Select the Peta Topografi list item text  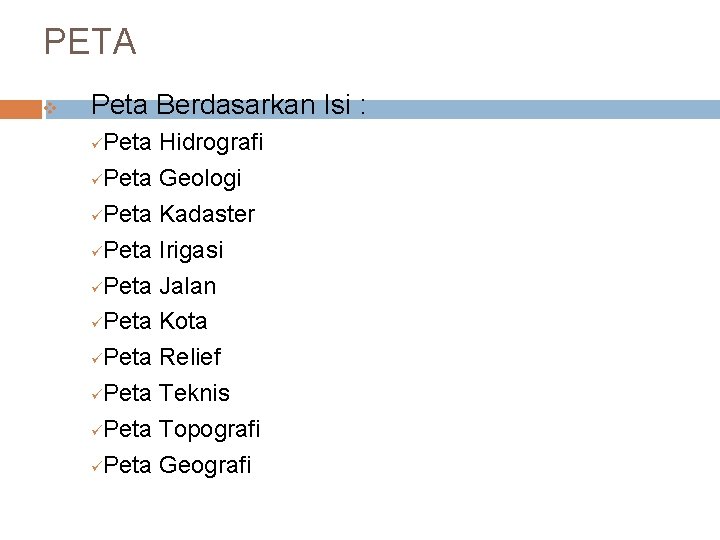pyautogui.click(x=182, y=429)
